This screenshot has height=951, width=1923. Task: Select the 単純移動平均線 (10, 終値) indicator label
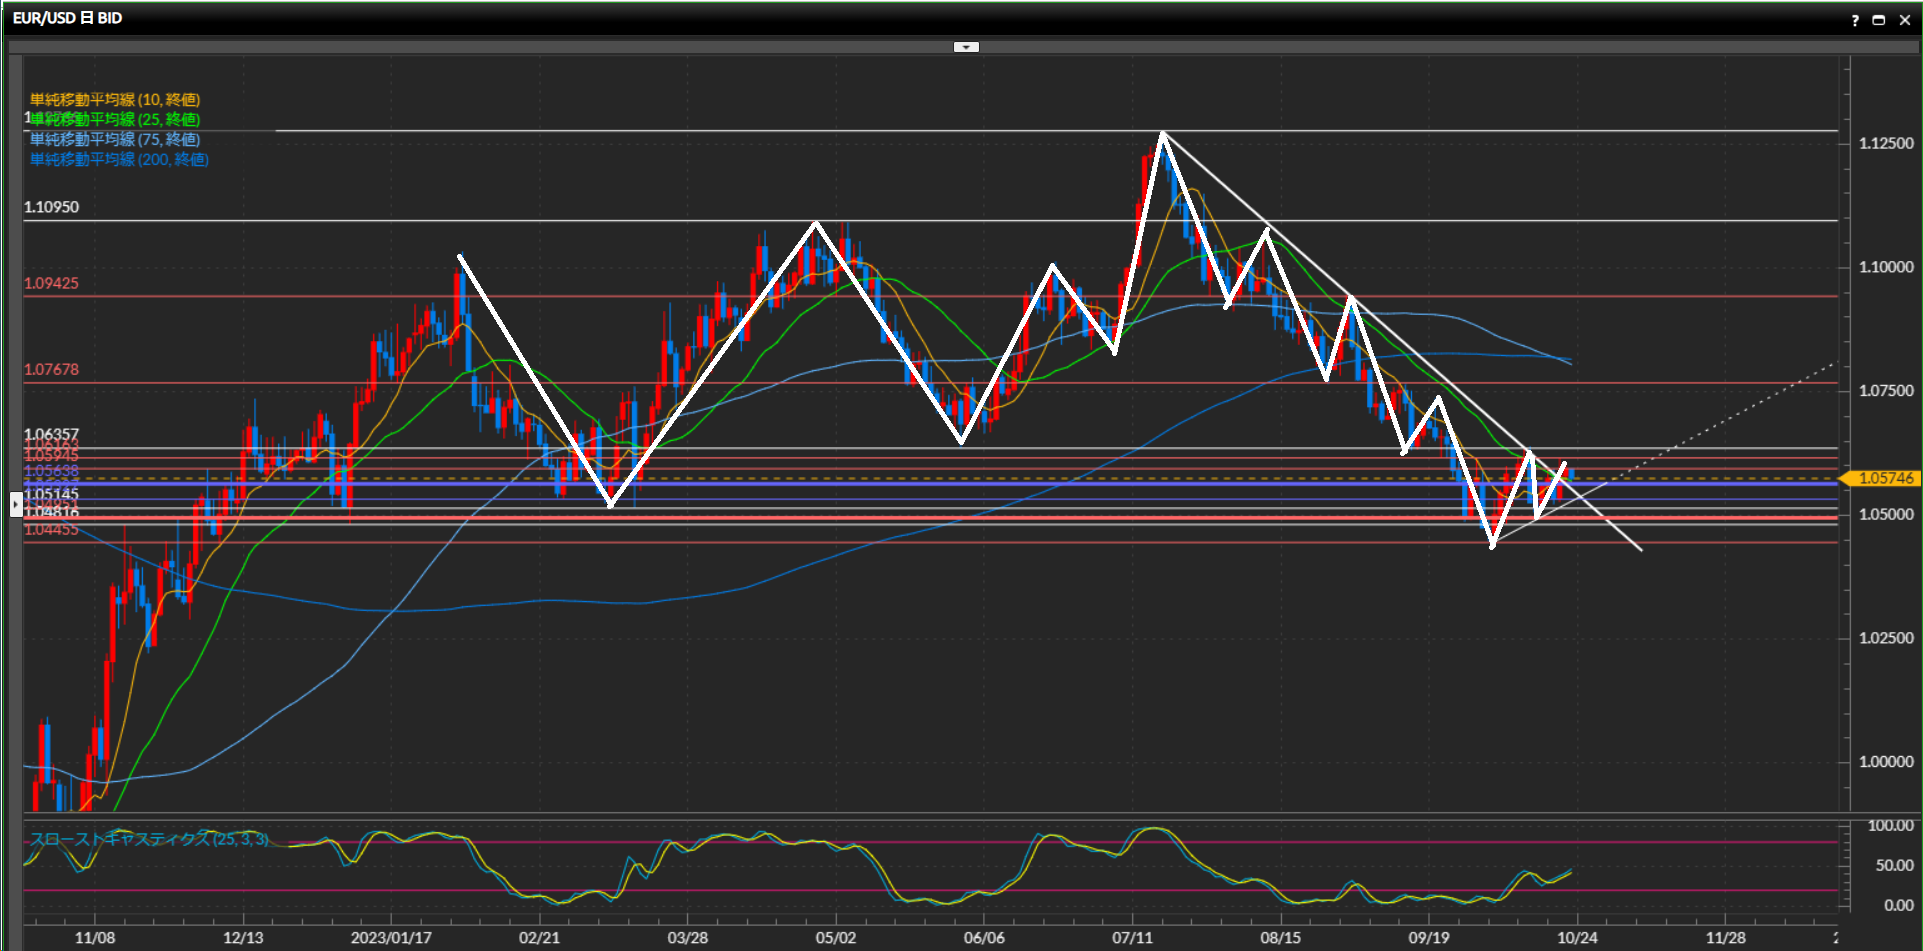point(115,100)
